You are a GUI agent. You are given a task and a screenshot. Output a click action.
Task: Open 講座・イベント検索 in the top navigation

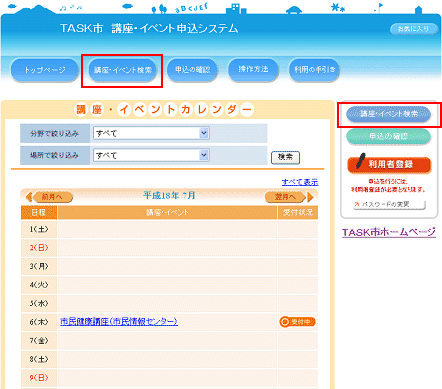pos(123,70)
